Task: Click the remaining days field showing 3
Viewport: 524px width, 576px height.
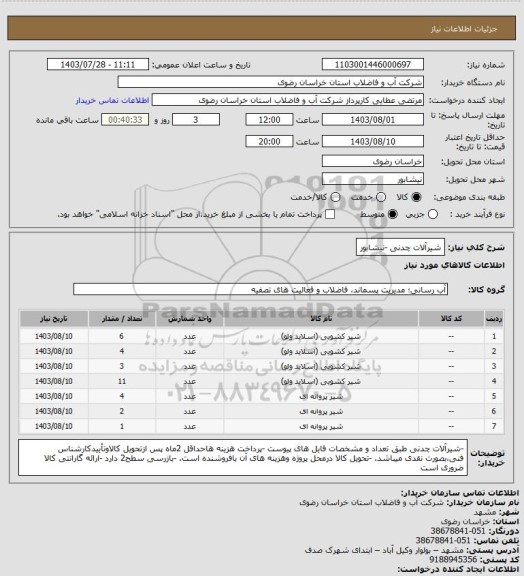Action: pos(196,120)
